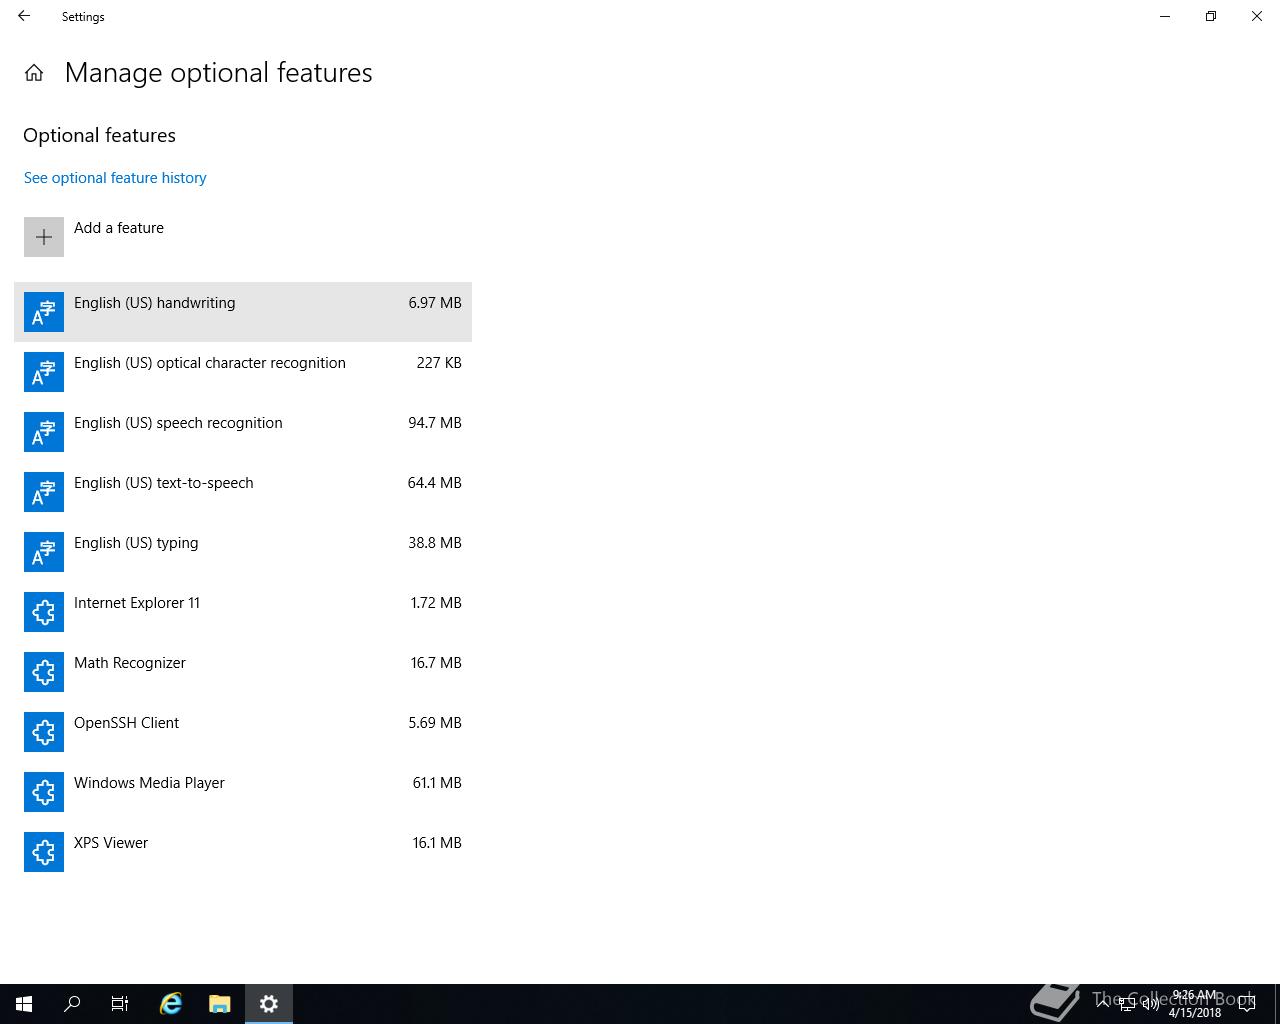Click the 38.8 MB size value
This screenshot has width=1280, height=1024.
[435, 543]
